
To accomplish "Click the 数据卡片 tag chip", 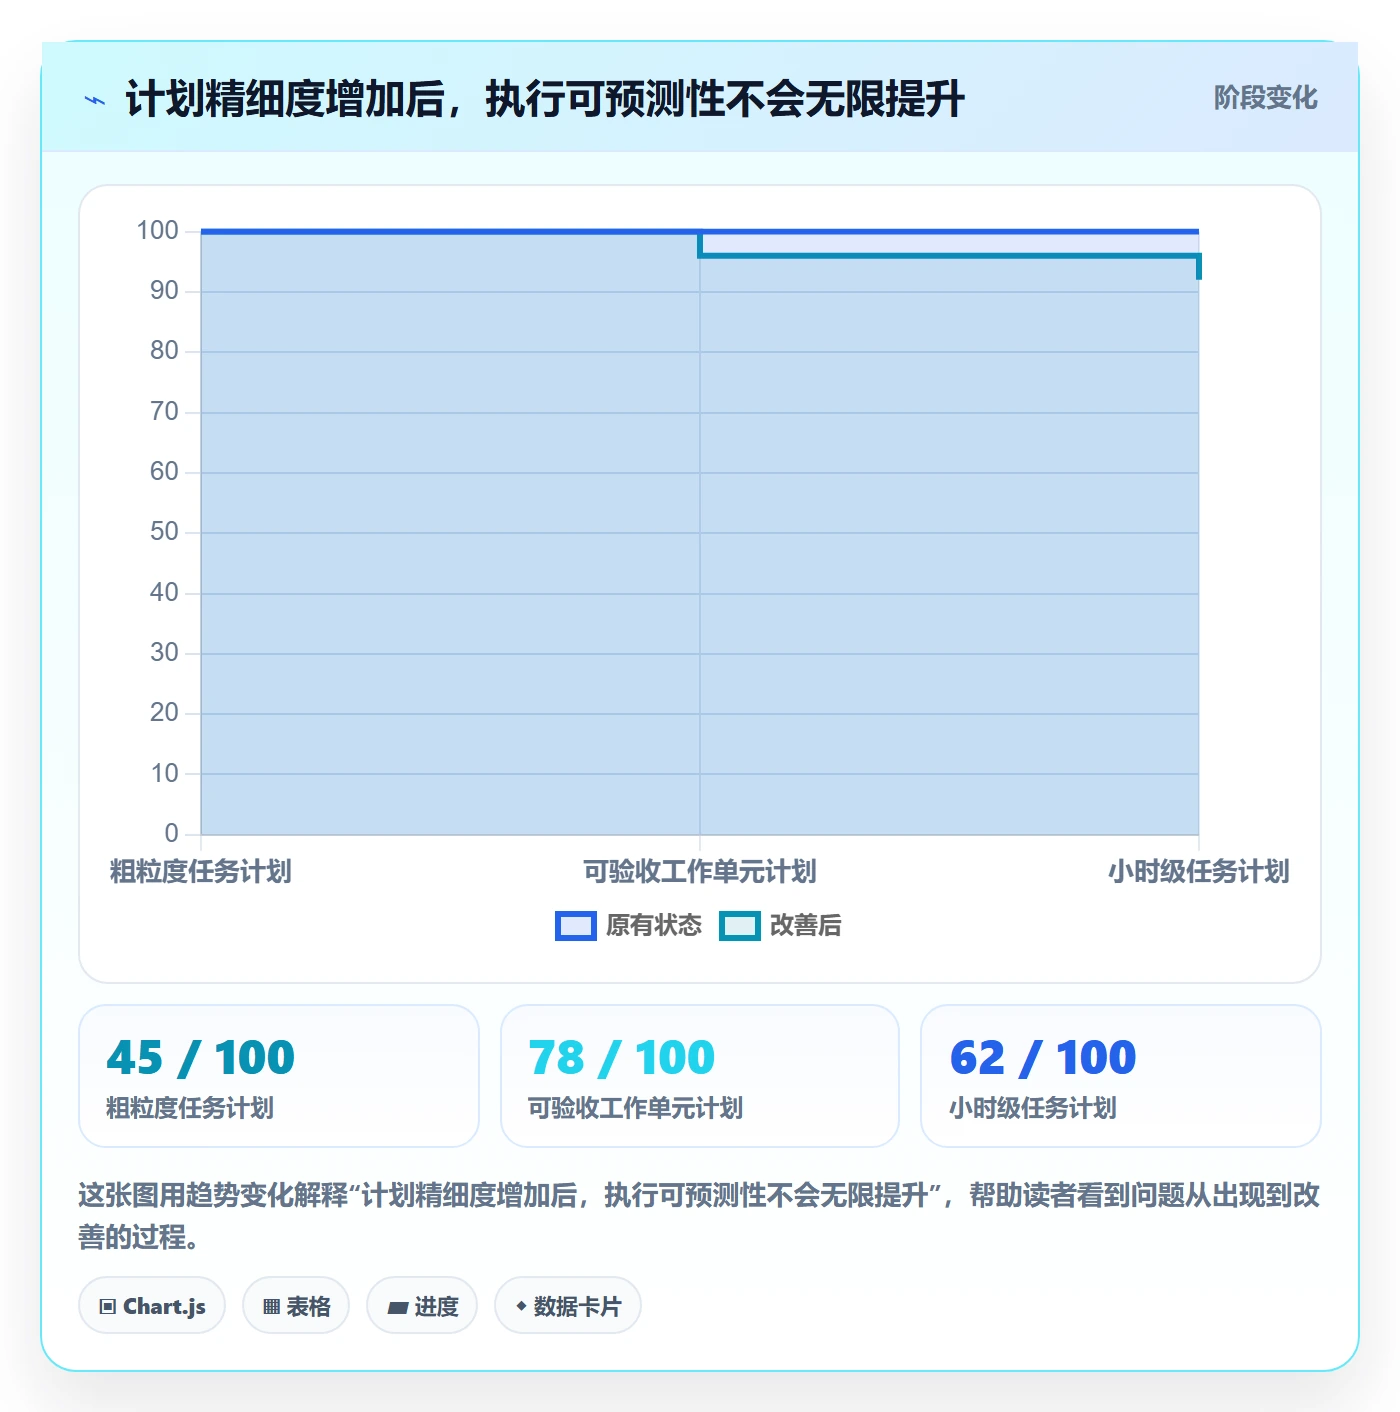I will pos(568,1305).
